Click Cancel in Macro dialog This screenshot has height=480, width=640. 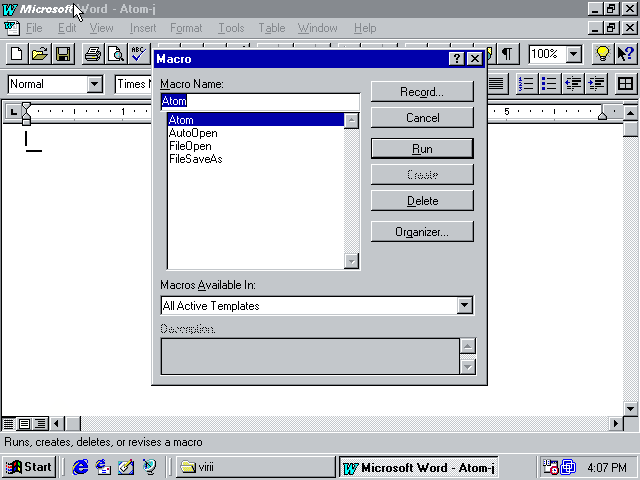point(422,118)
